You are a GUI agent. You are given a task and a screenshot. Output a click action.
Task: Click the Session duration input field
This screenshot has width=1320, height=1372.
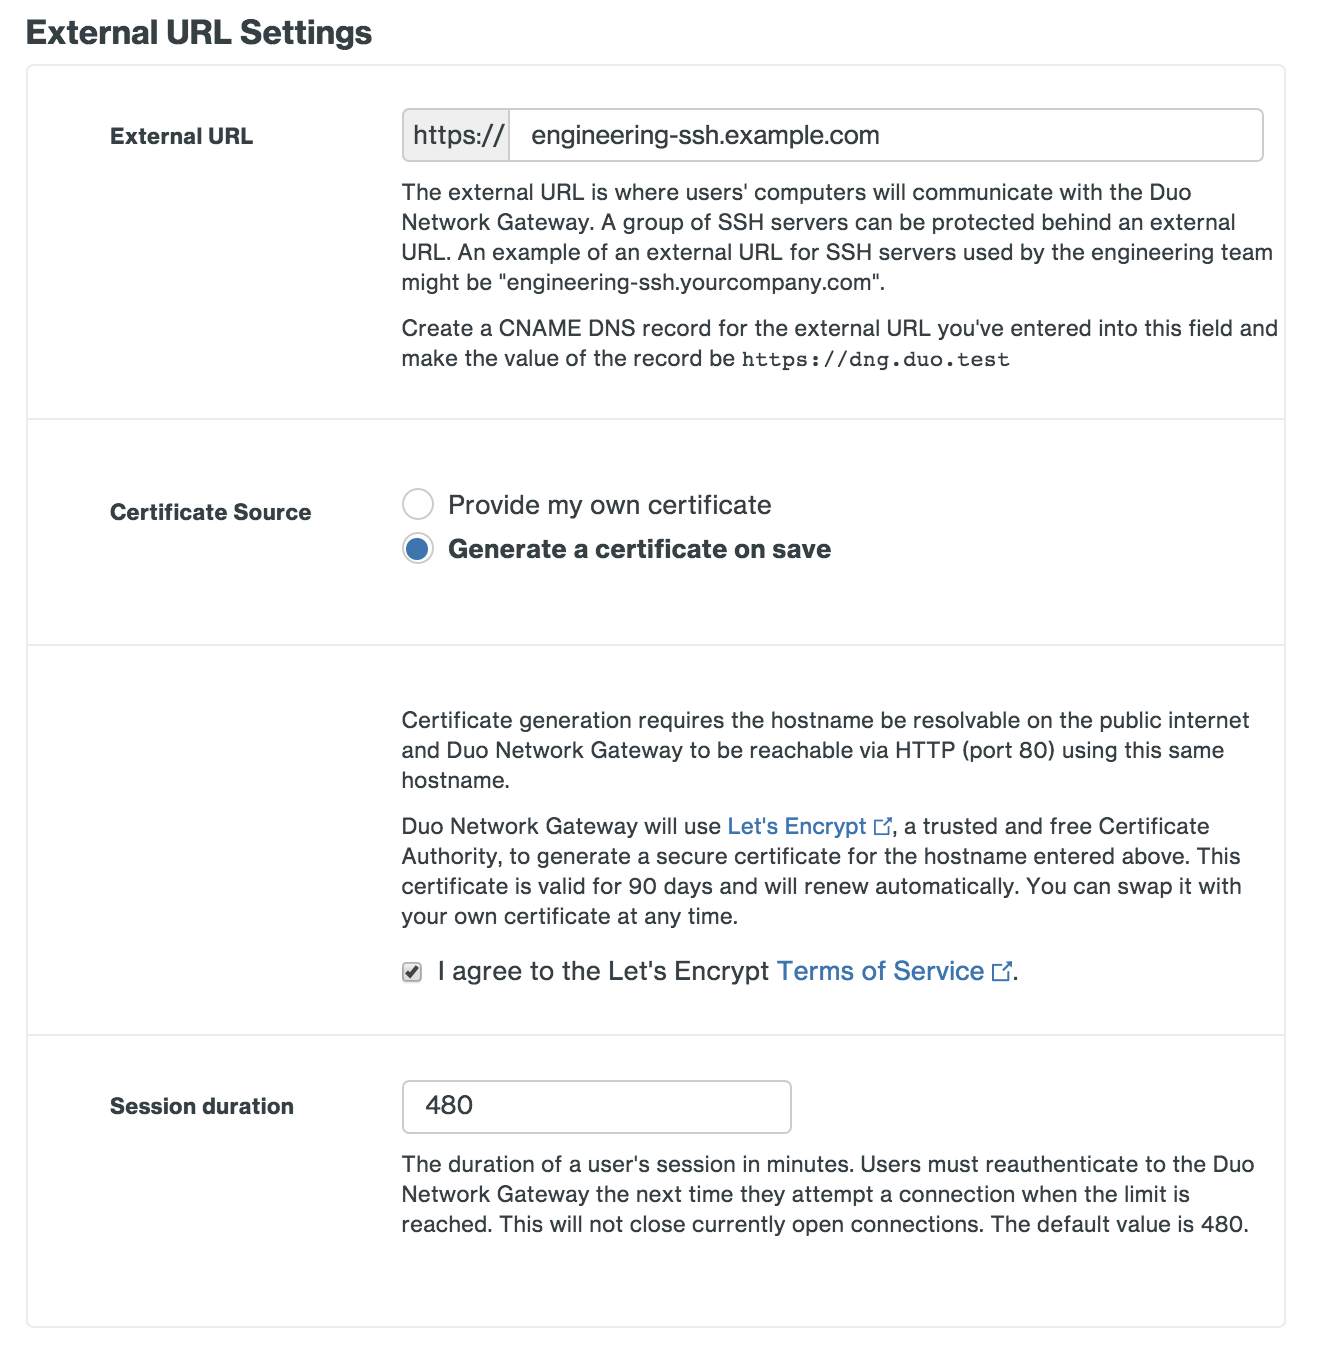595,1106
